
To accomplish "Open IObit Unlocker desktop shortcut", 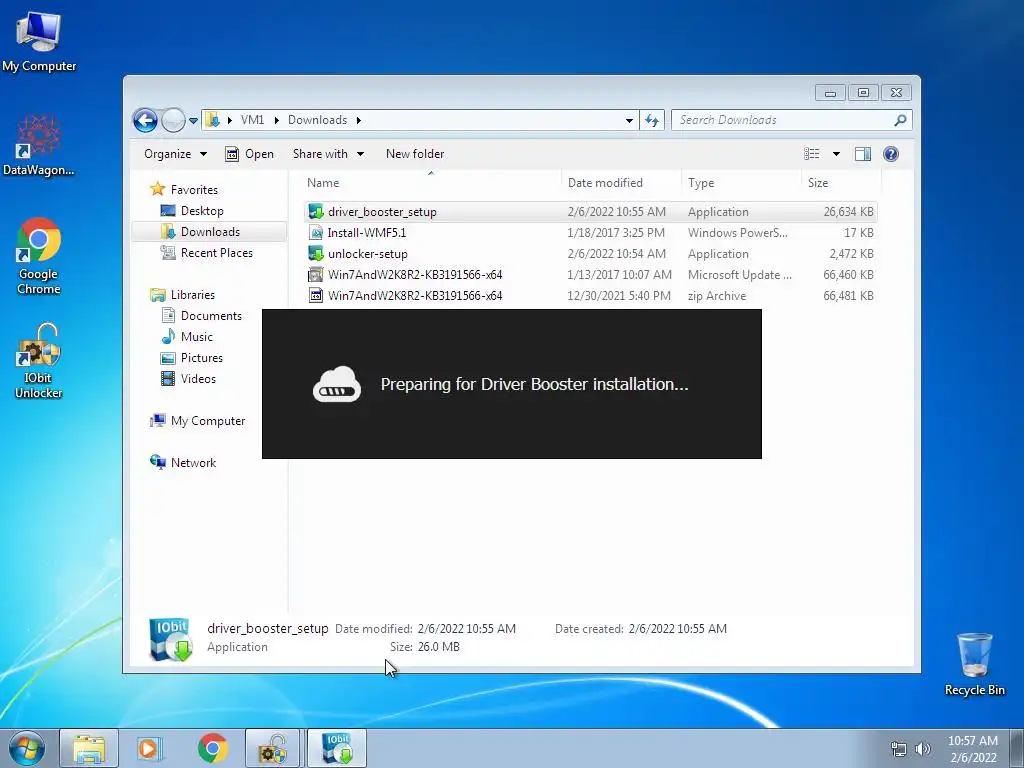I will tap(39, 360).
